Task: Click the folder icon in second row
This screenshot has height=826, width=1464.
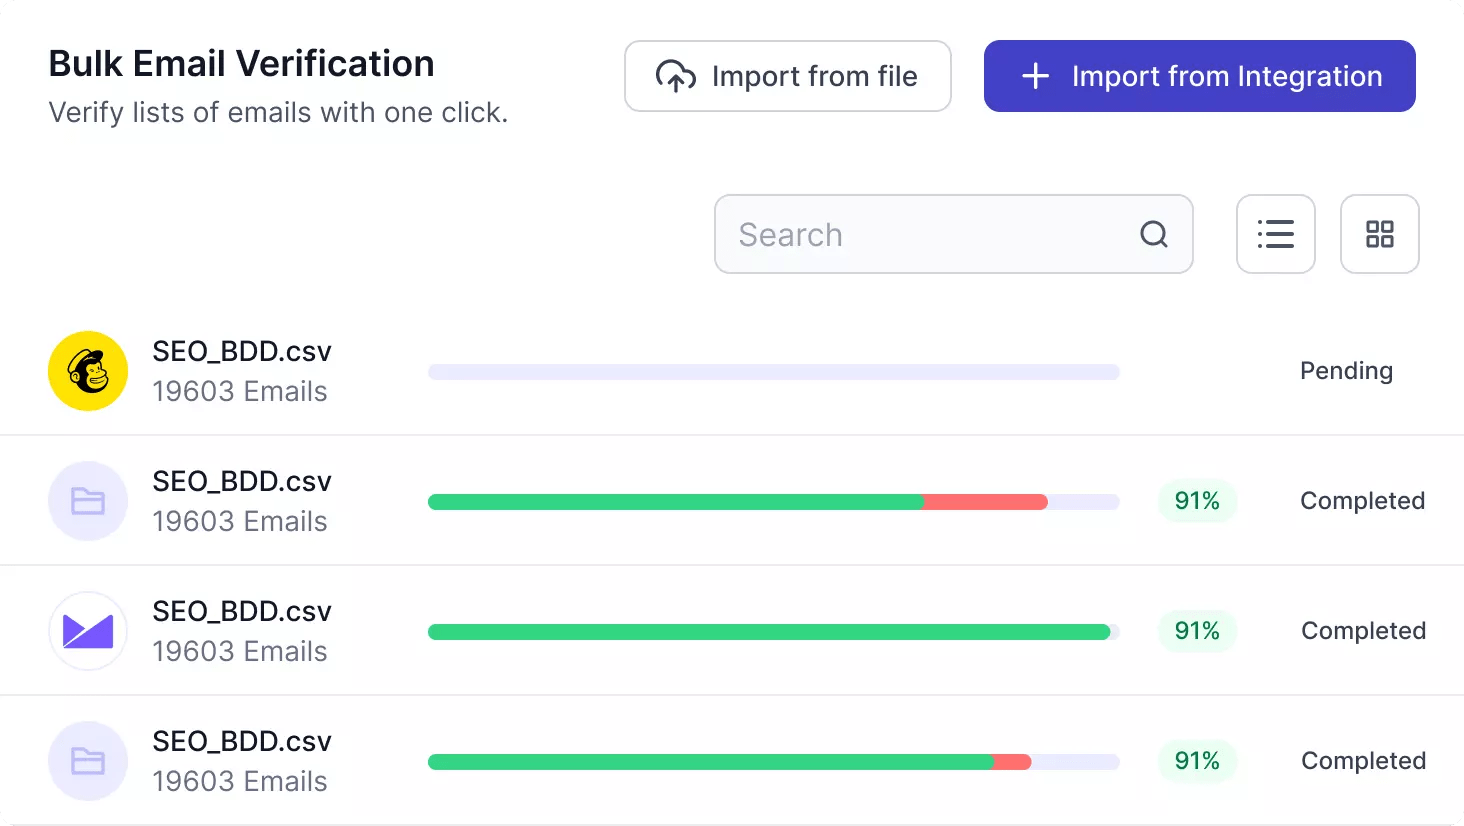Action: [x=88, y=501]
